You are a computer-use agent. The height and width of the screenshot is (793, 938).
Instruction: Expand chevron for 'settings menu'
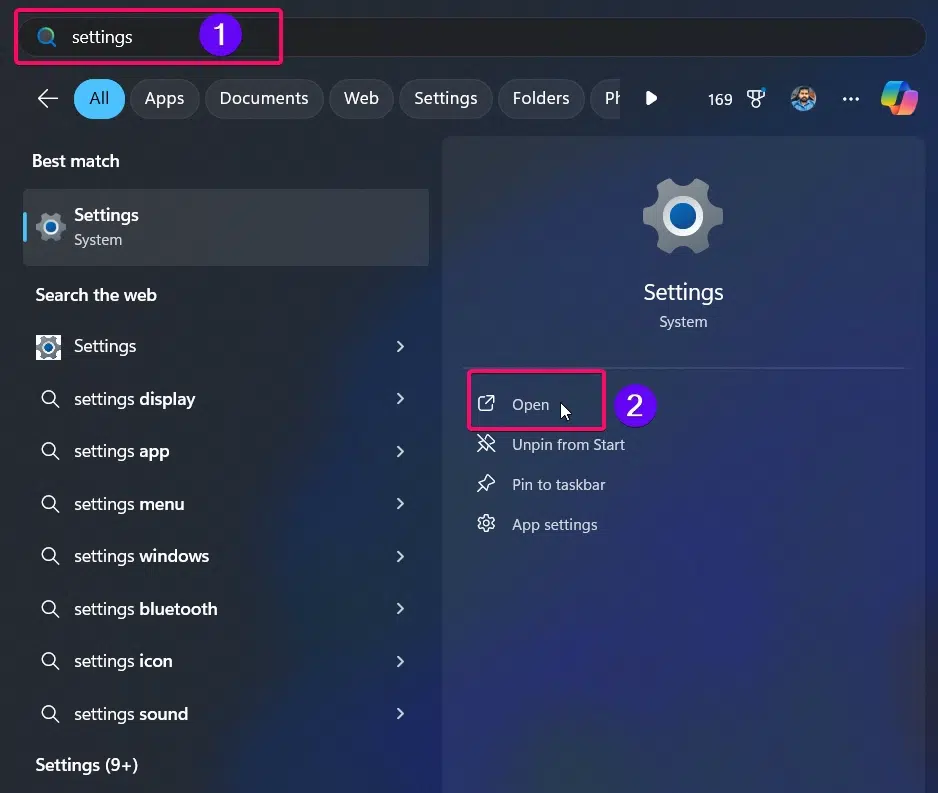[400, 504]
